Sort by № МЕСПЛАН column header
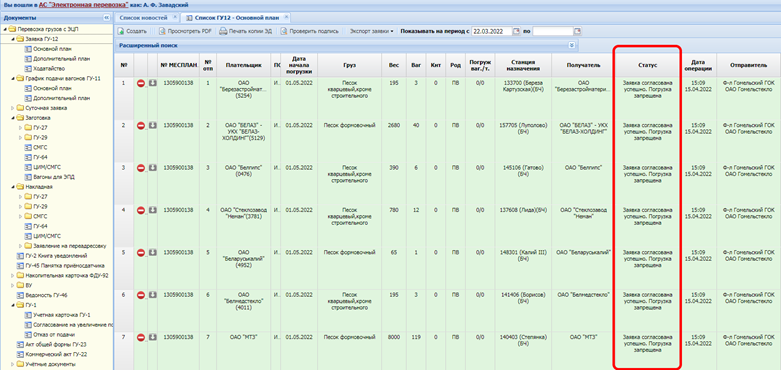Screen dimensions: 781x370 (179, 65)
